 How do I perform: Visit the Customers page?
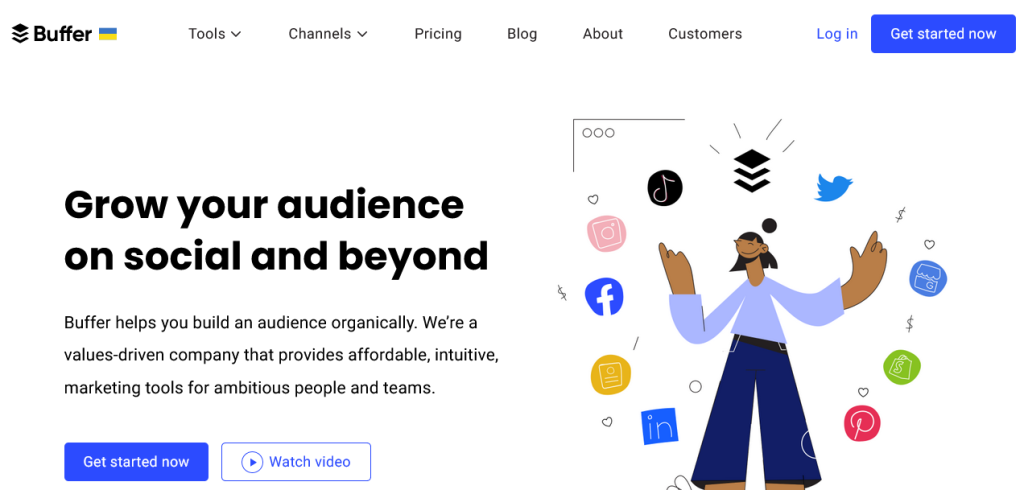pyautogui.click(x=705, y=33)
